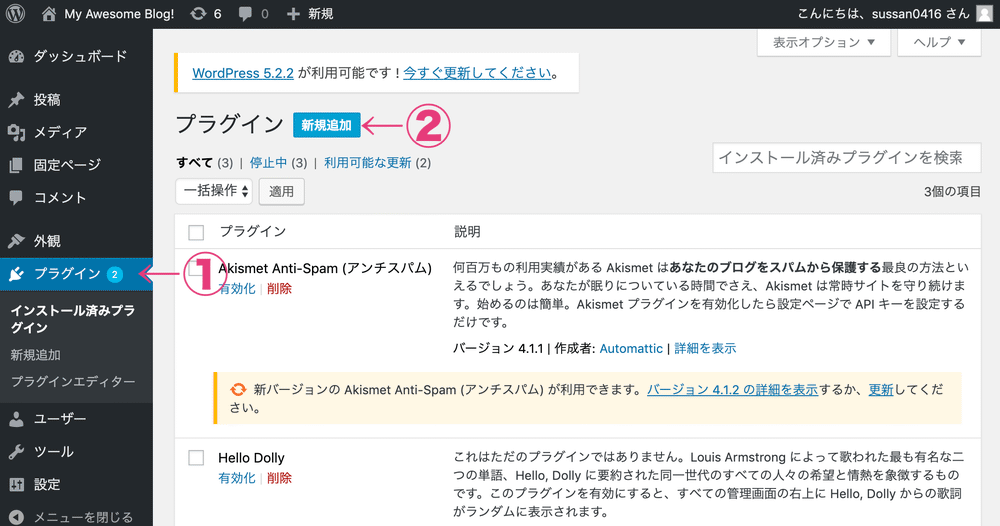Toggle the select-all checkbox in table header
This screenshot has width=1000, height=526.
coord(196,232)
